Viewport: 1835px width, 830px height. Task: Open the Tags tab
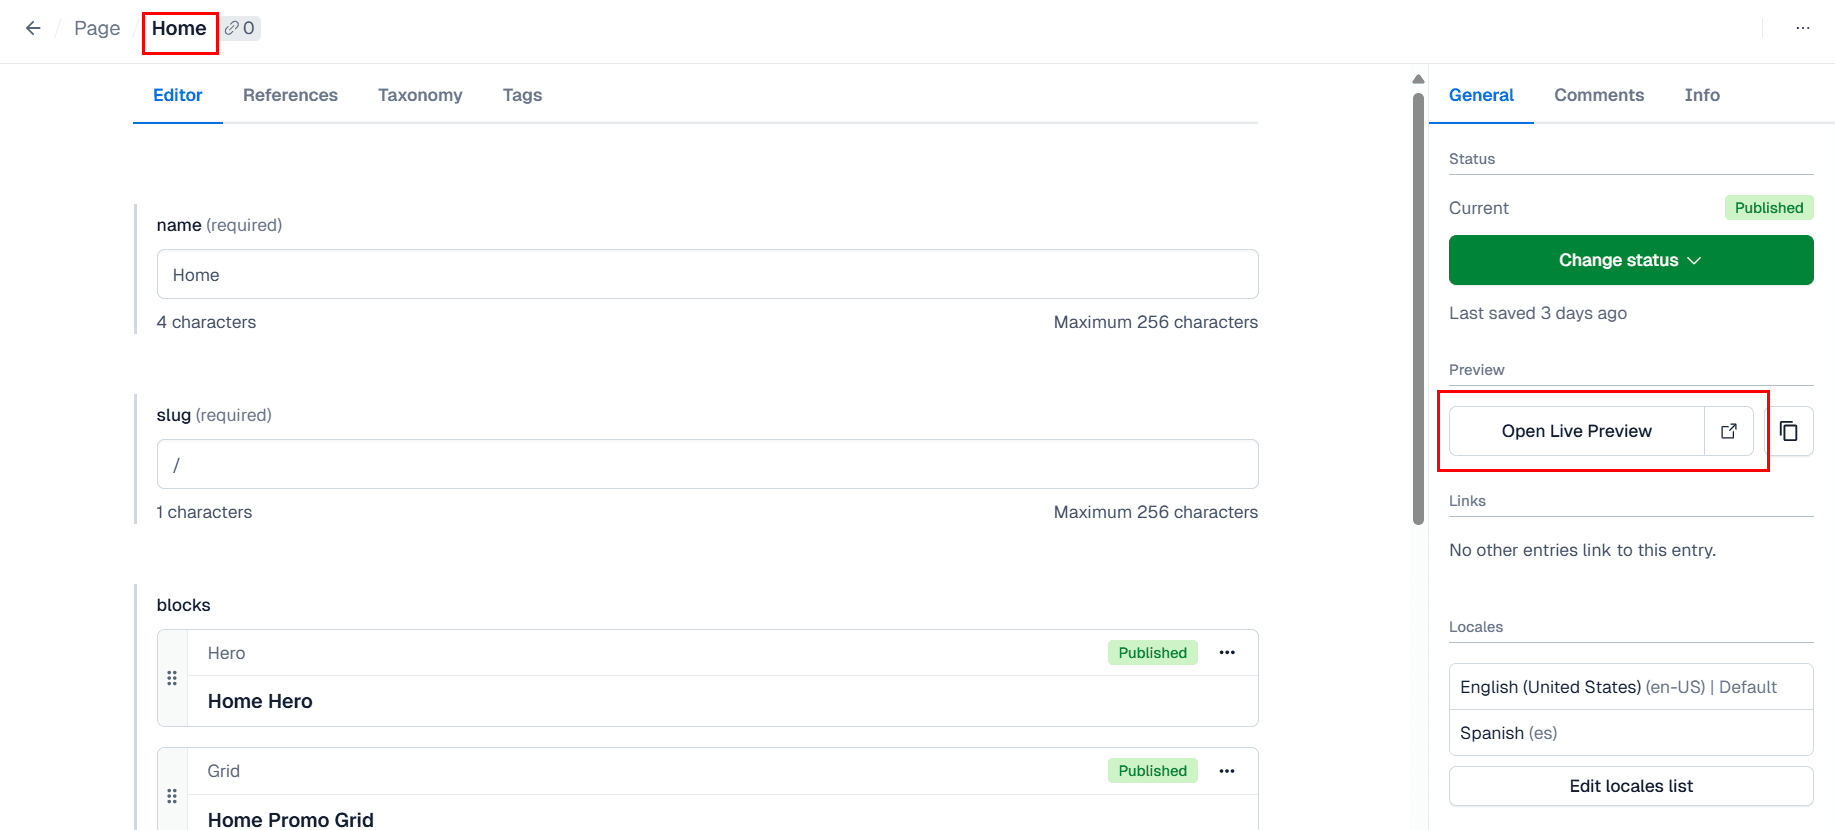[x=522, y=95]
